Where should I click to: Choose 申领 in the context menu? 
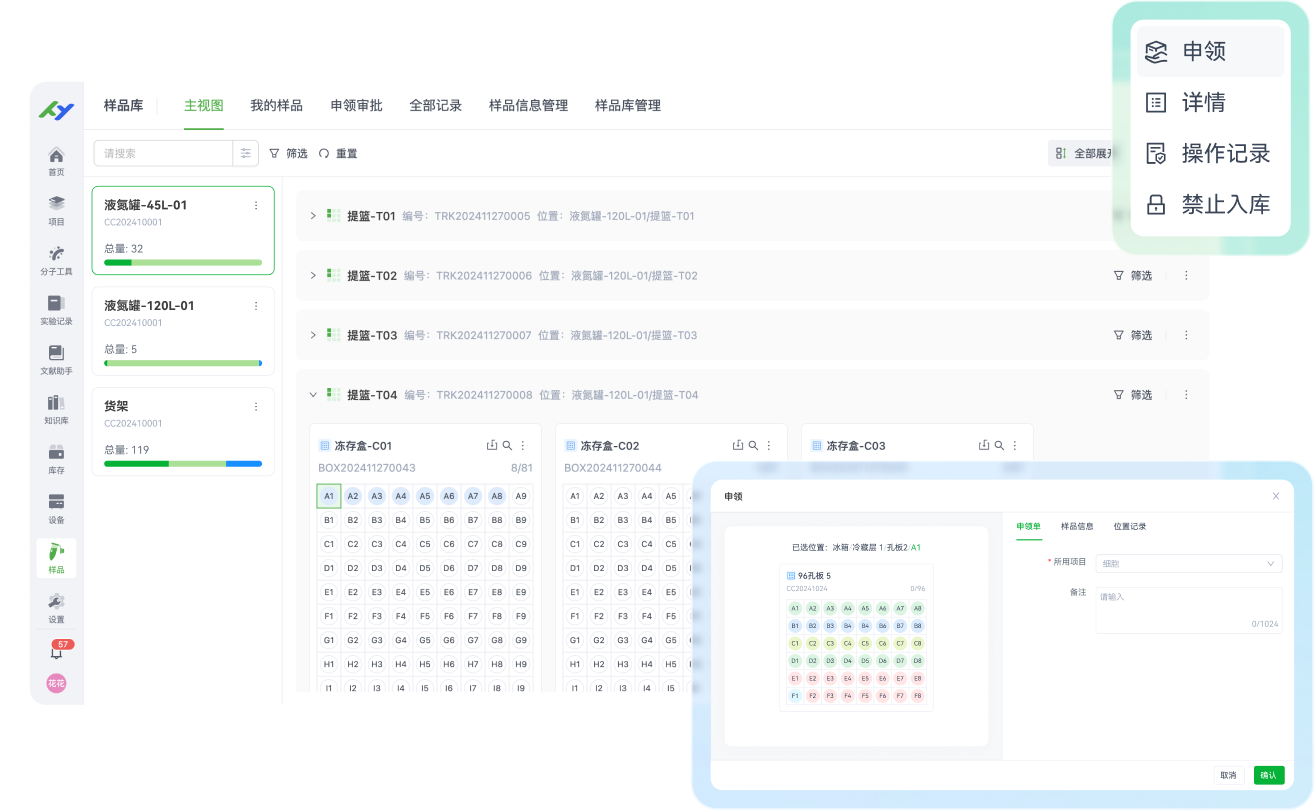click(1210, 51)
